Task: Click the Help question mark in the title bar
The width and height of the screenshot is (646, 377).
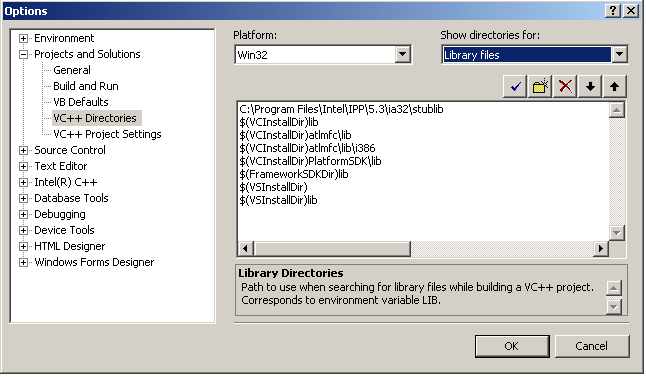Action: [613, 11]
